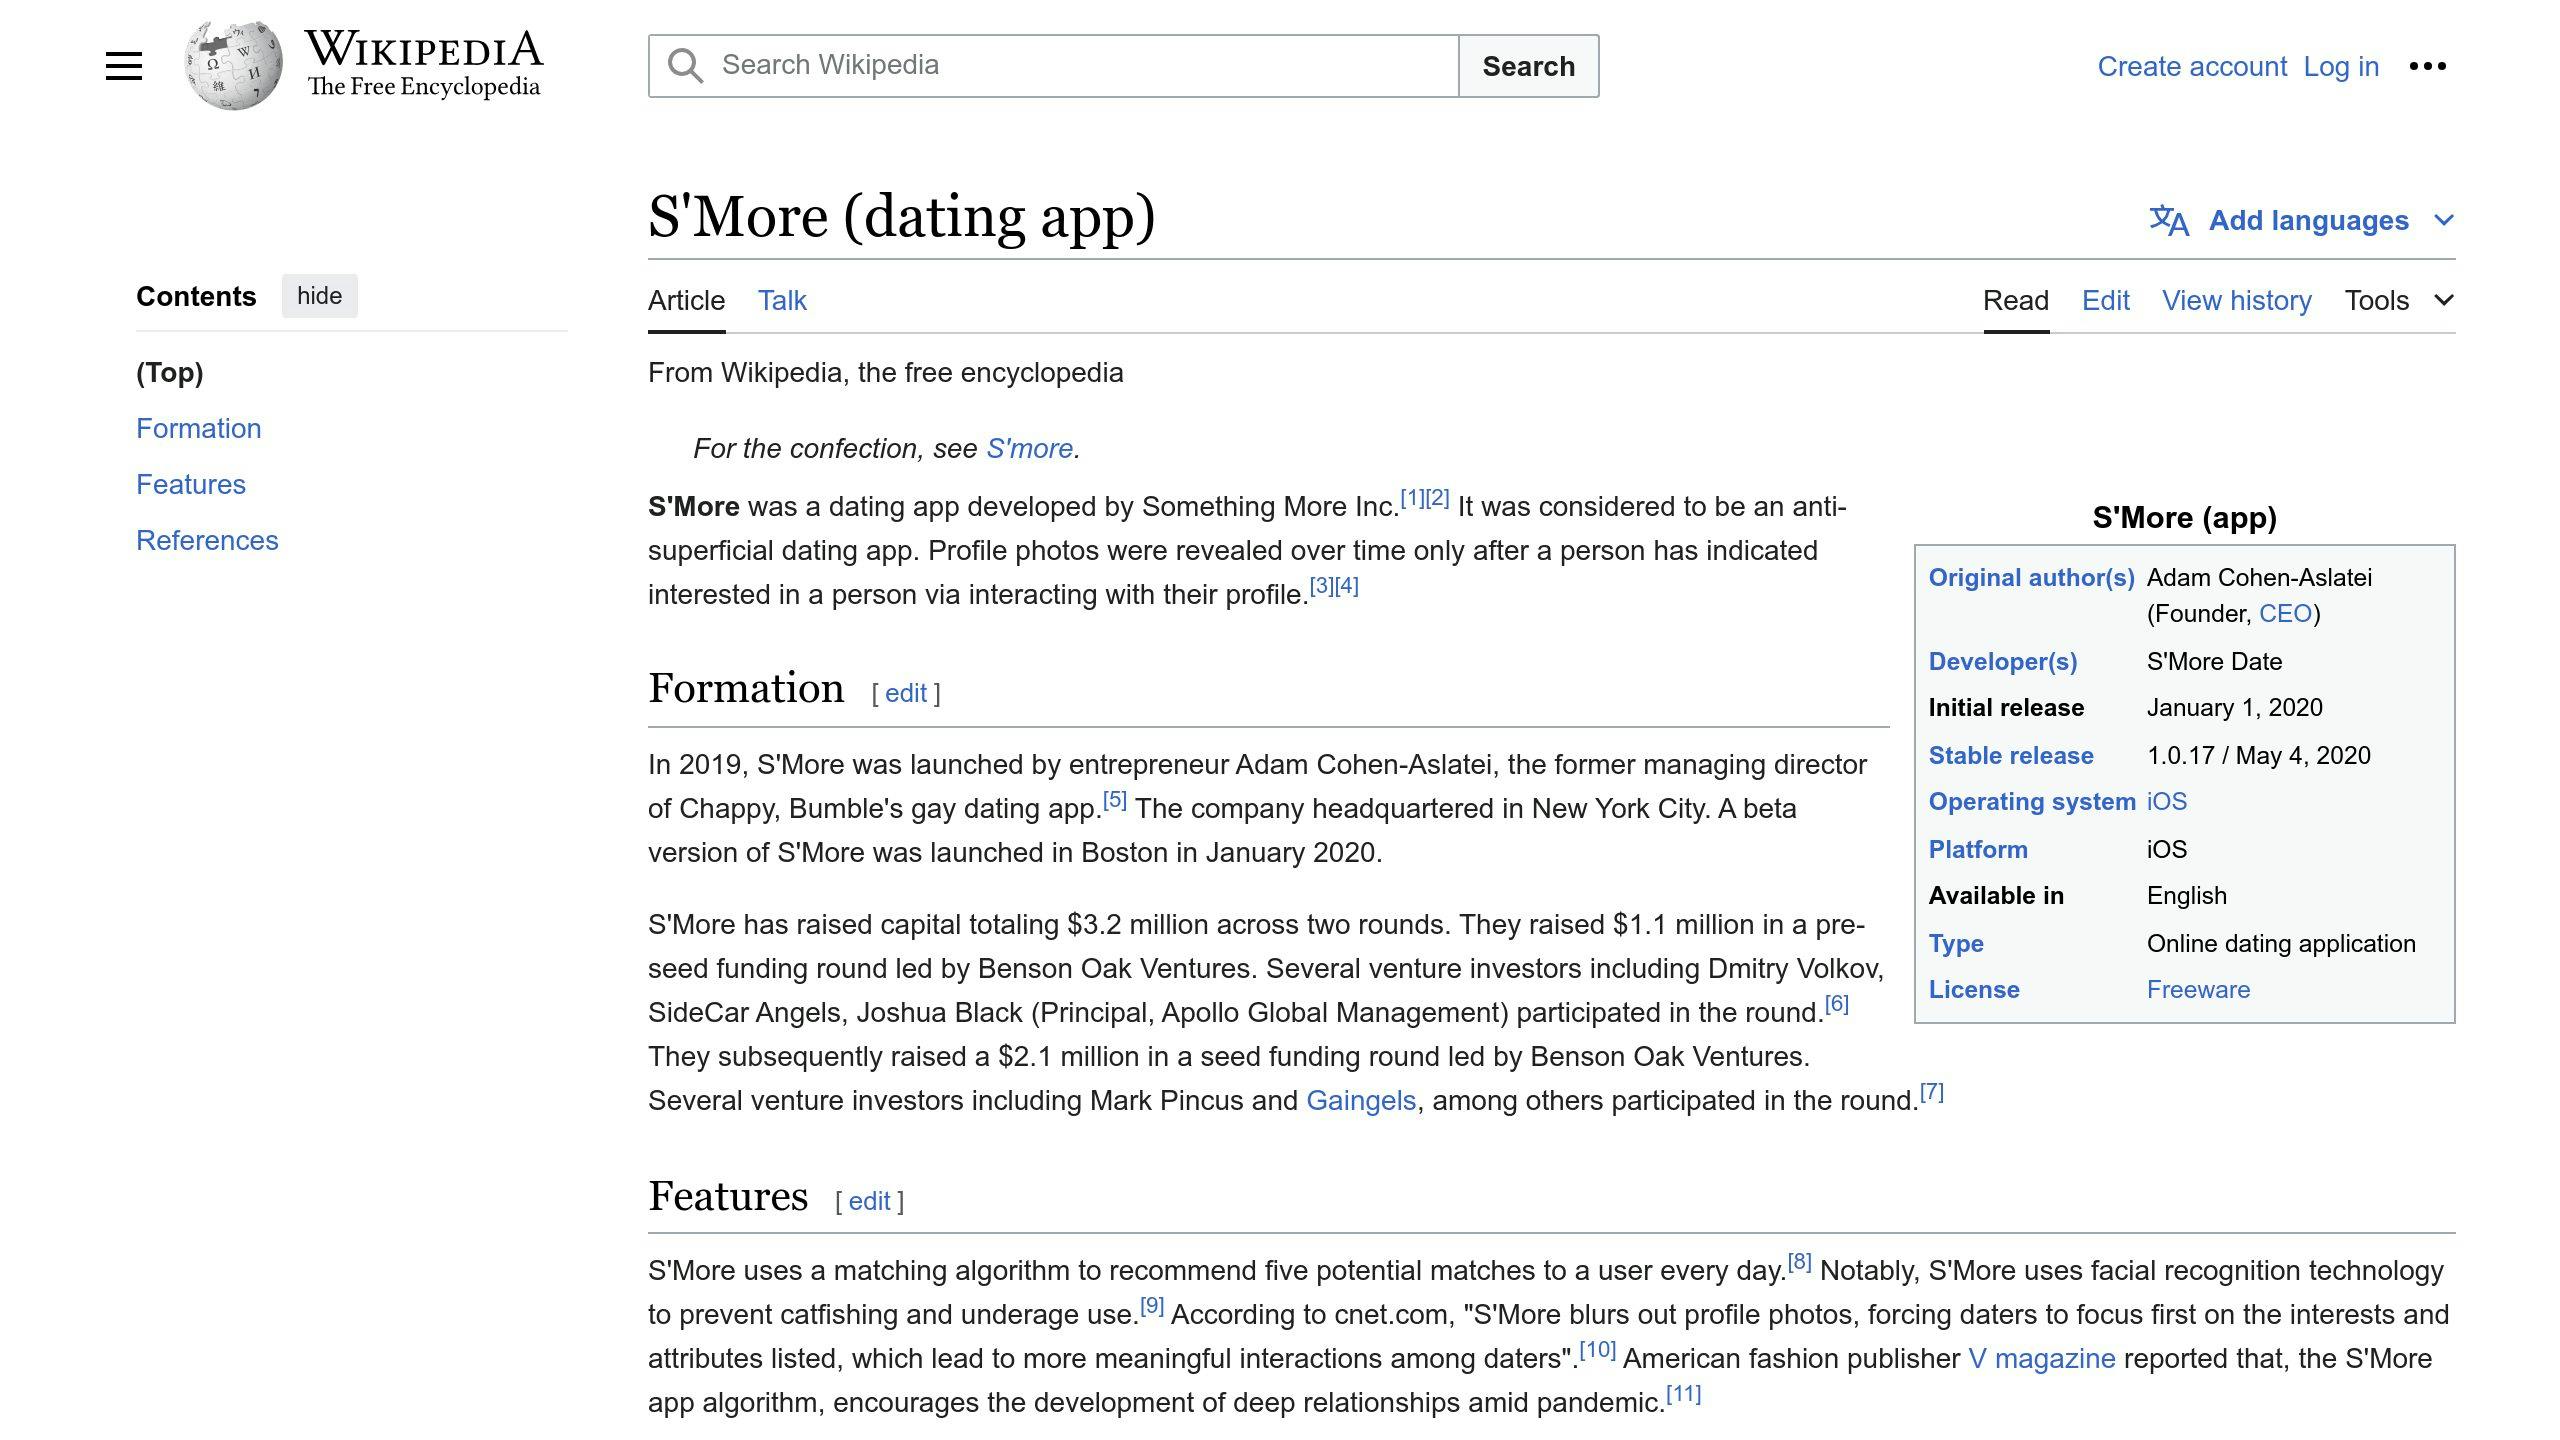Select the Read tab

pyautogui.click(x=2016, y=300)
